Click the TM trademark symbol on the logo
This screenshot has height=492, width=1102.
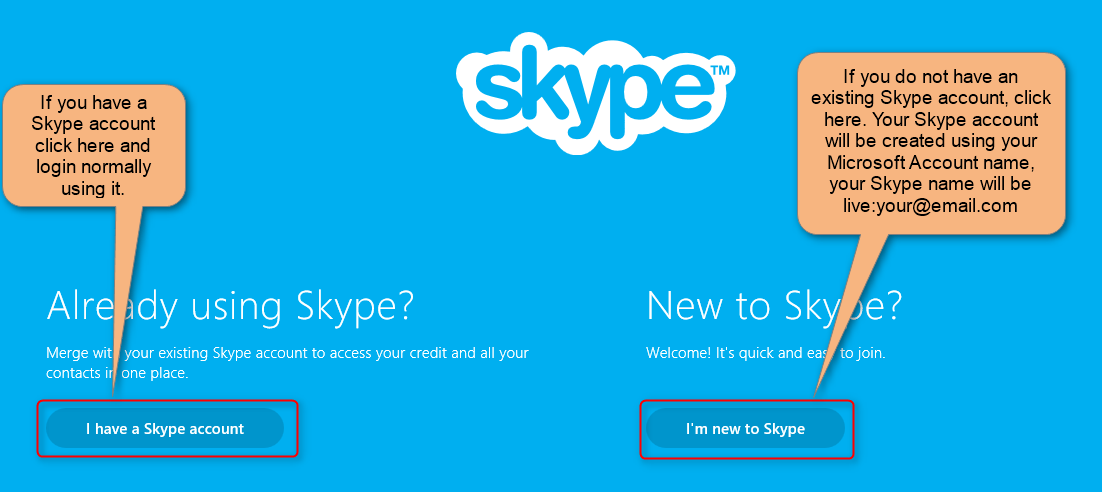[x=720, y=70]
